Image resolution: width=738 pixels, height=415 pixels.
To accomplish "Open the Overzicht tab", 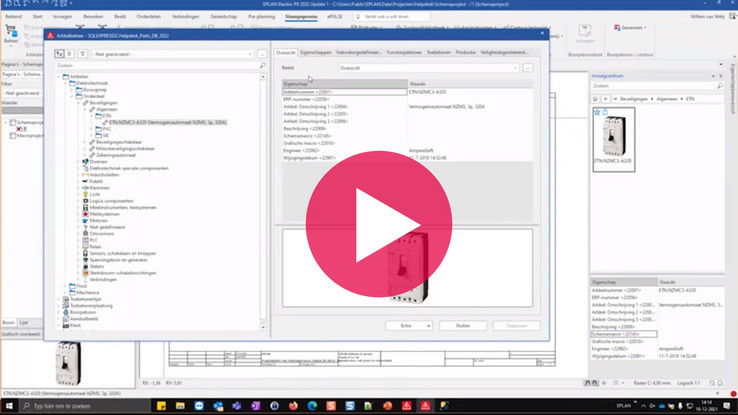I will [286, 52].
